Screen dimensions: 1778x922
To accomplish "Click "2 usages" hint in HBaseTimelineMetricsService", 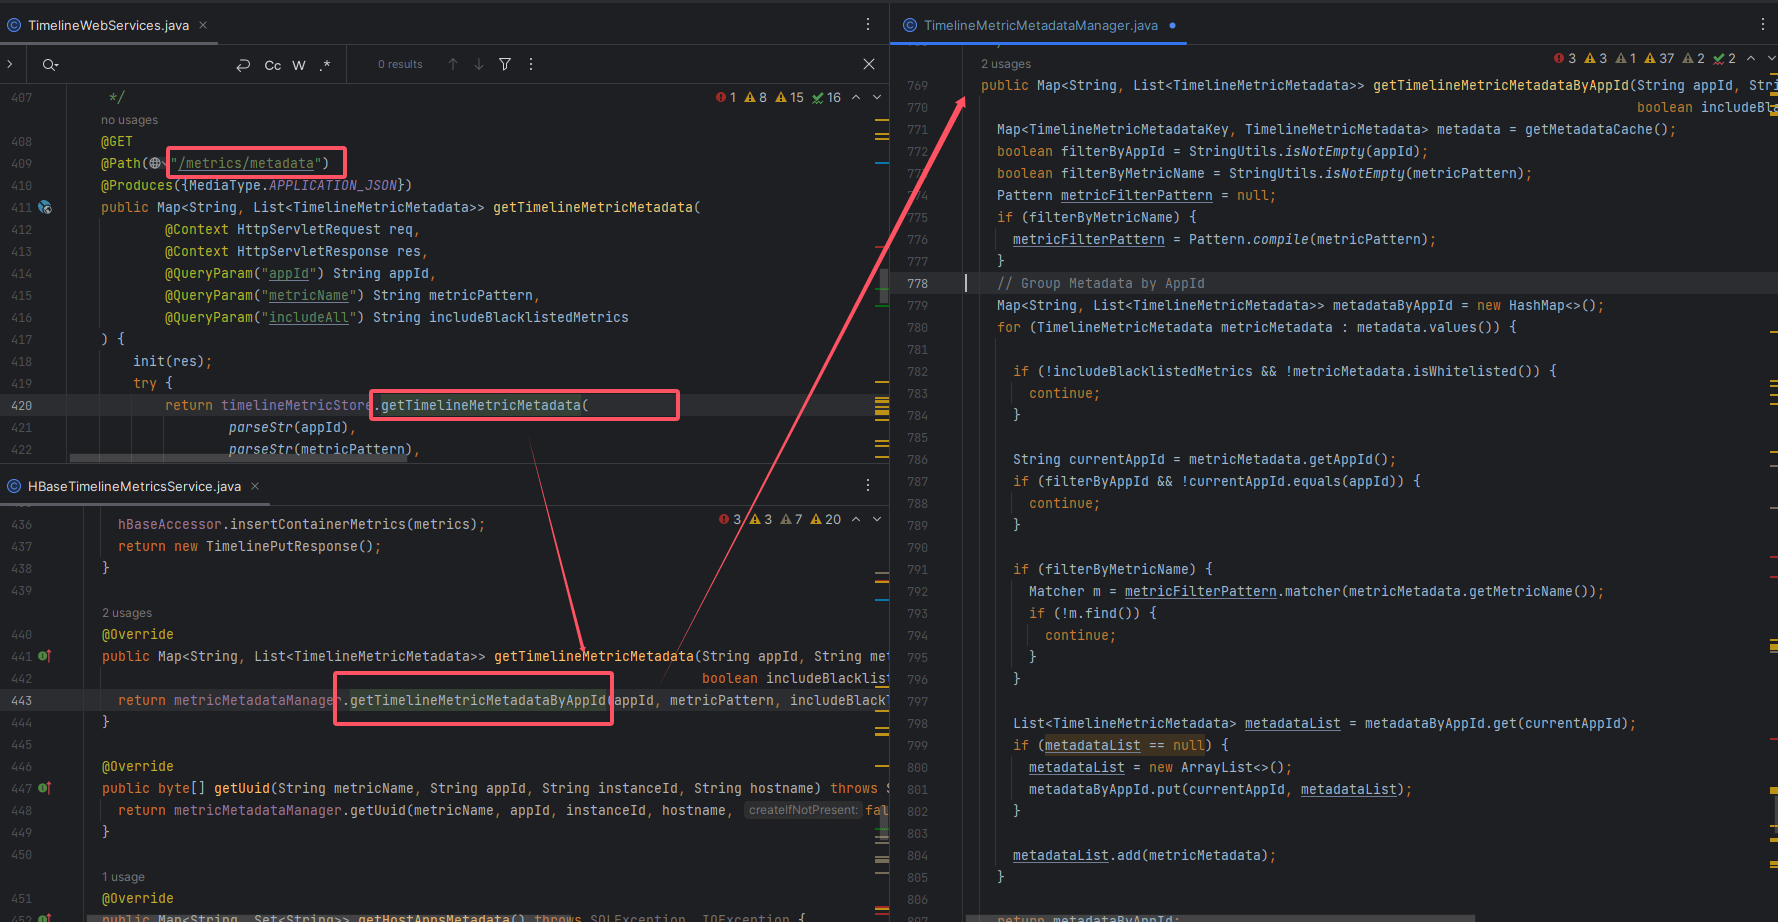I will click(x=127, y=613).
